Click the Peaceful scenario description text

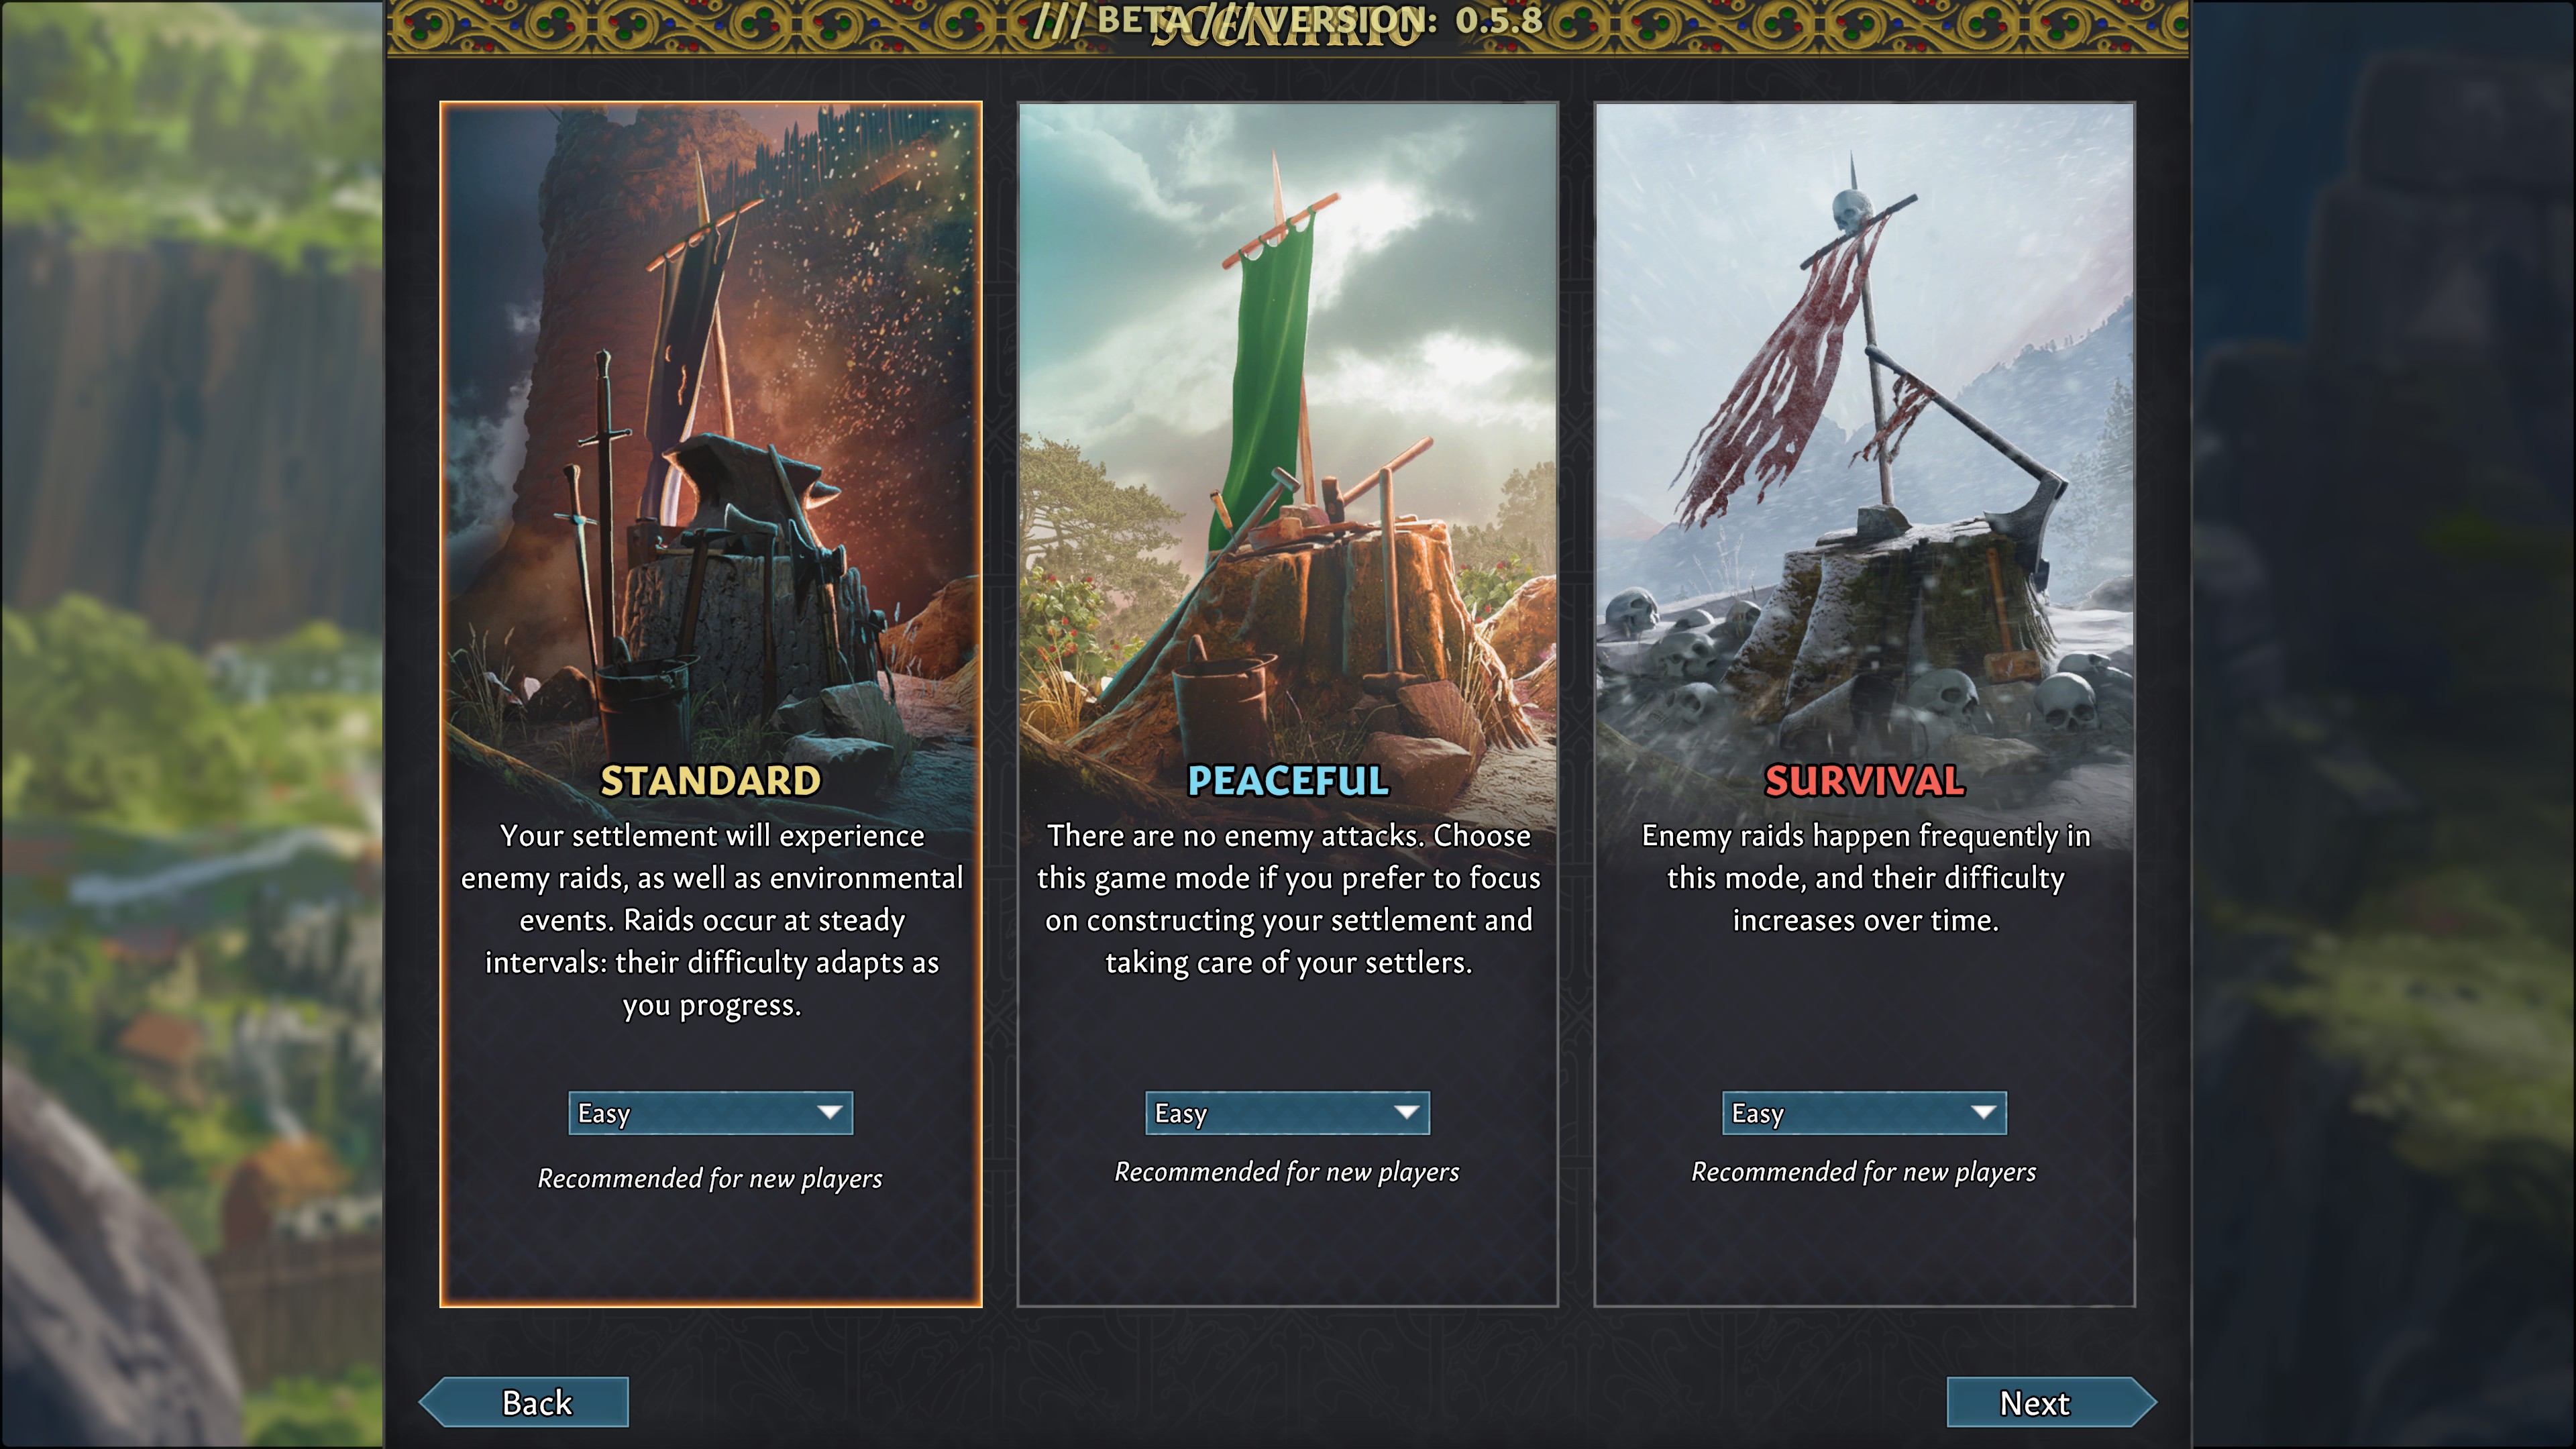[x=1288, y=898]
